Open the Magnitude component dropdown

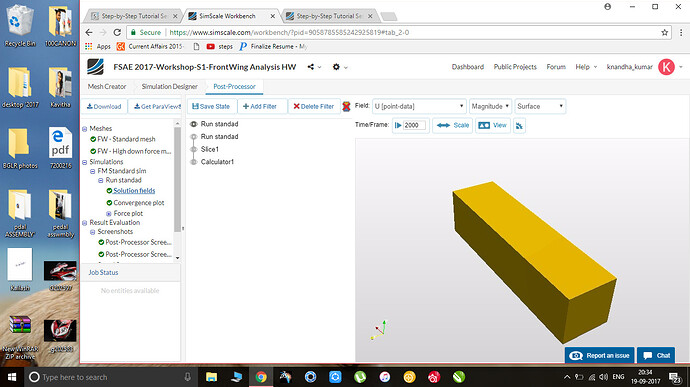[x=490, y=106]
